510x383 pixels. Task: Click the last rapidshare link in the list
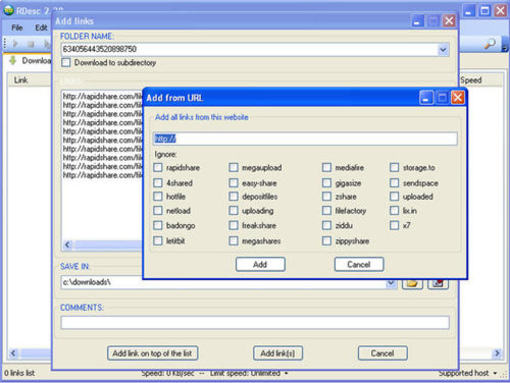pos(102,175)
